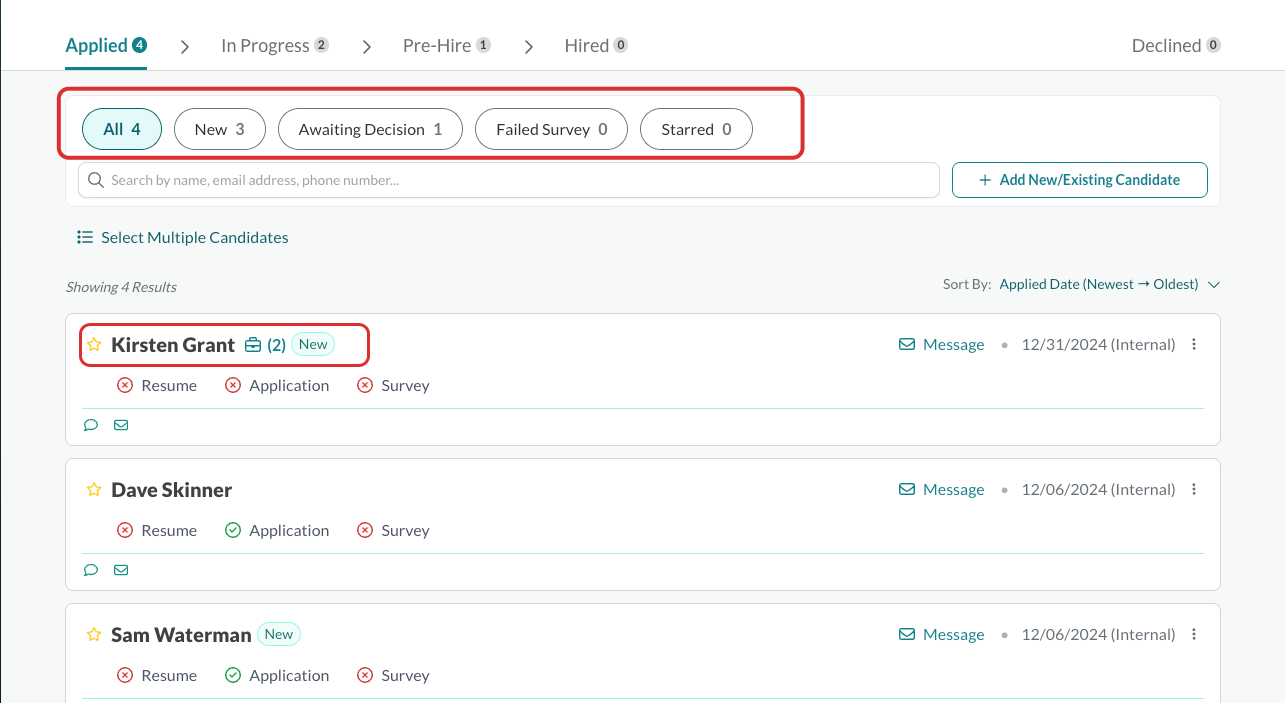1285x703 pixels.
Task: Focus the candidate search field
Action: point(509,180)
